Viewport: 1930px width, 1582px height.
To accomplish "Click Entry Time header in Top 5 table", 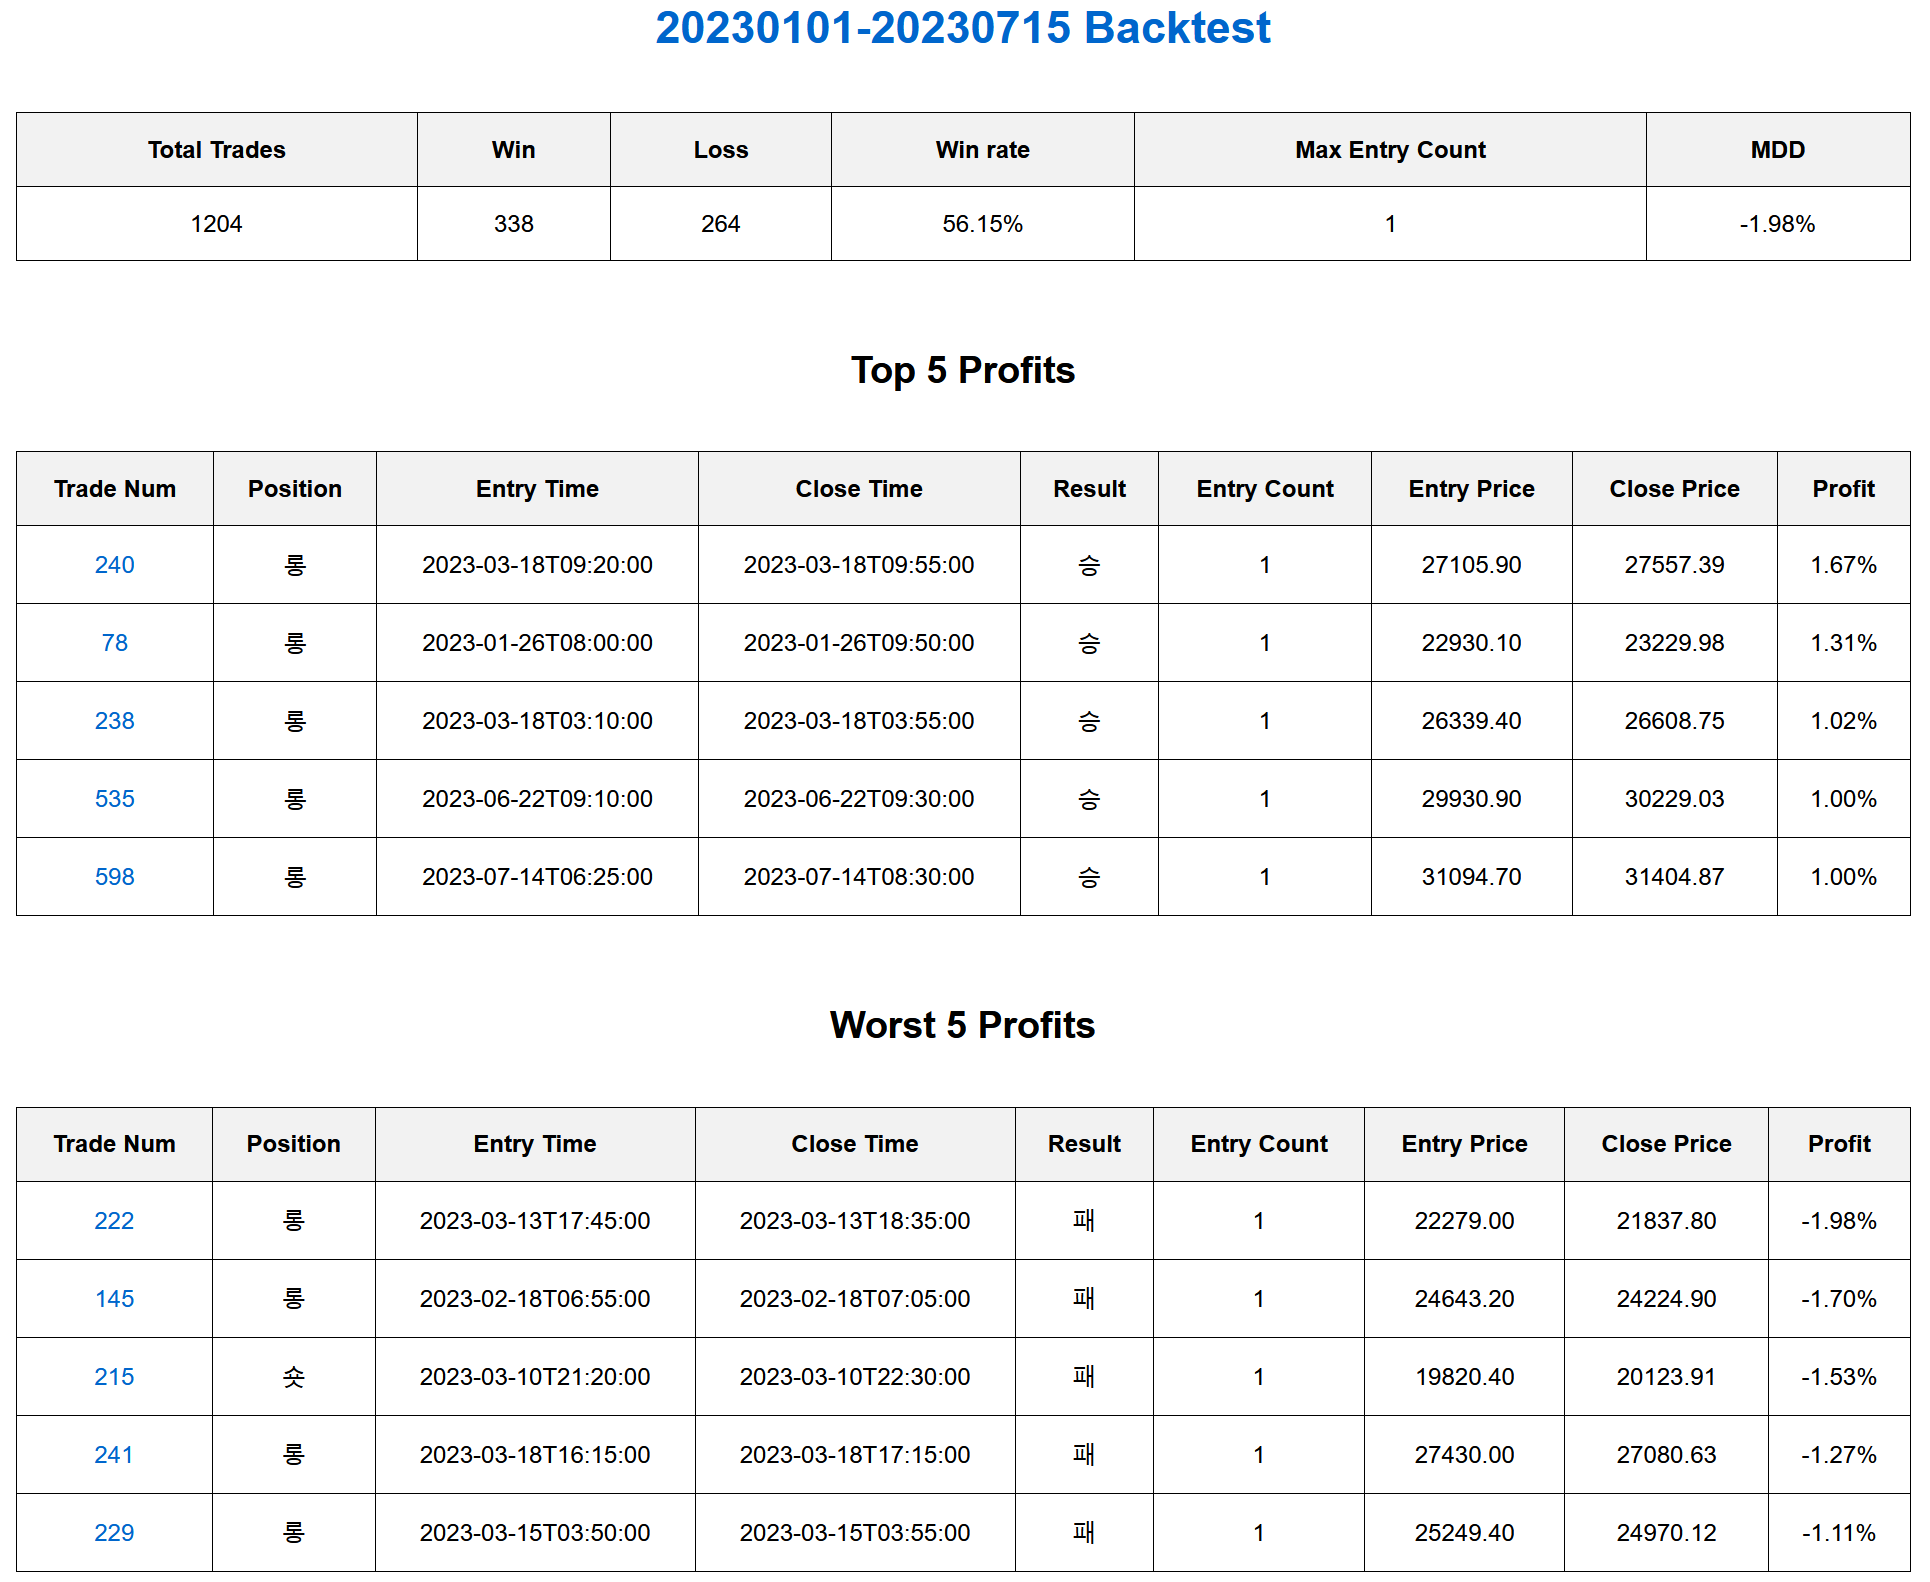I will coord(537,489).
